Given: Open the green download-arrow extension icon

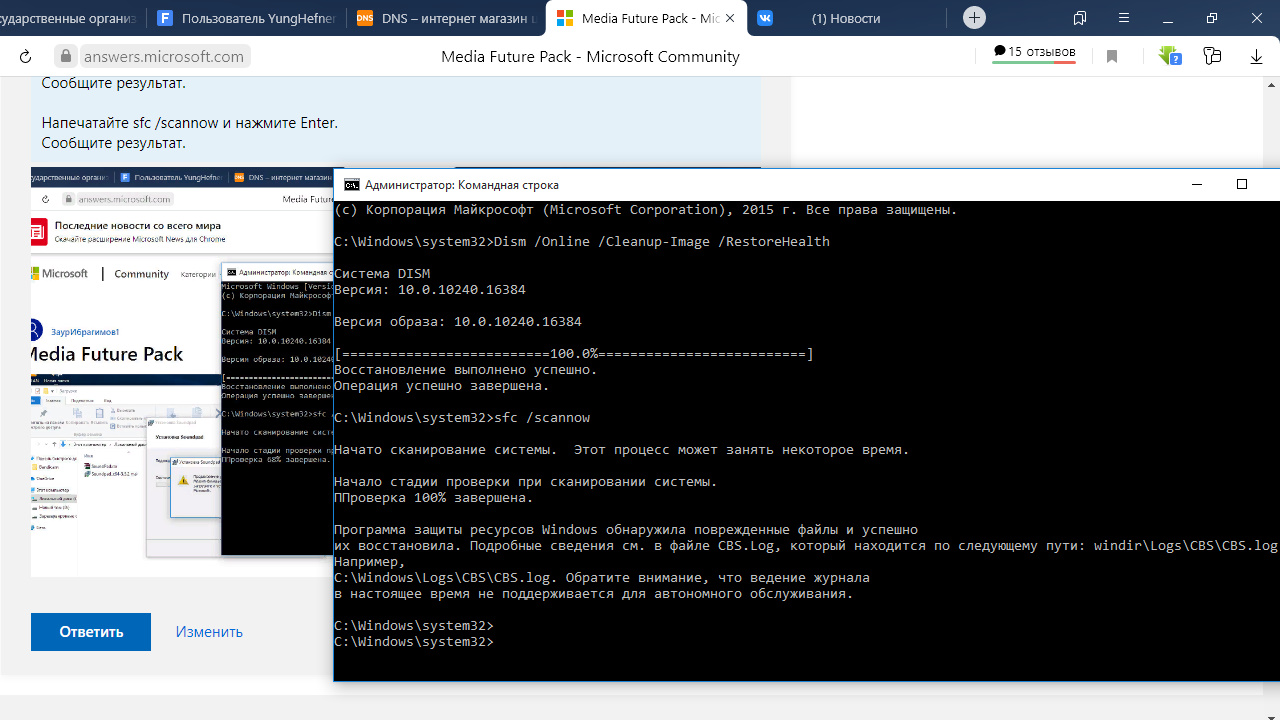Looking at the screenshot, I should [1169, 56].
